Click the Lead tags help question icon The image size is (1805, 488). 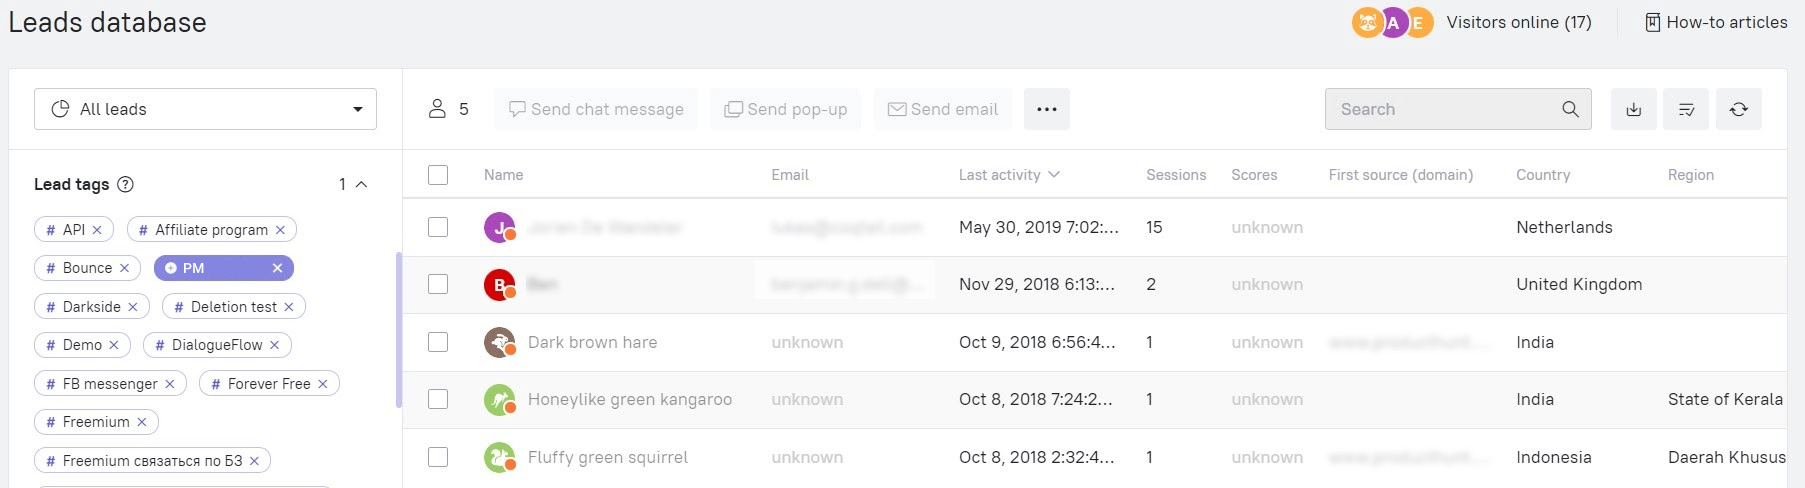pos(125,184)
